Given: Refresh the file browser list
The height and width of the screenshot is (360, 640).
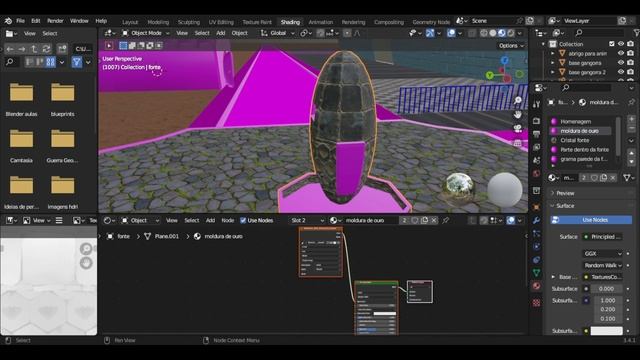Looking at the screenshot, I should [x=47, y=49].
